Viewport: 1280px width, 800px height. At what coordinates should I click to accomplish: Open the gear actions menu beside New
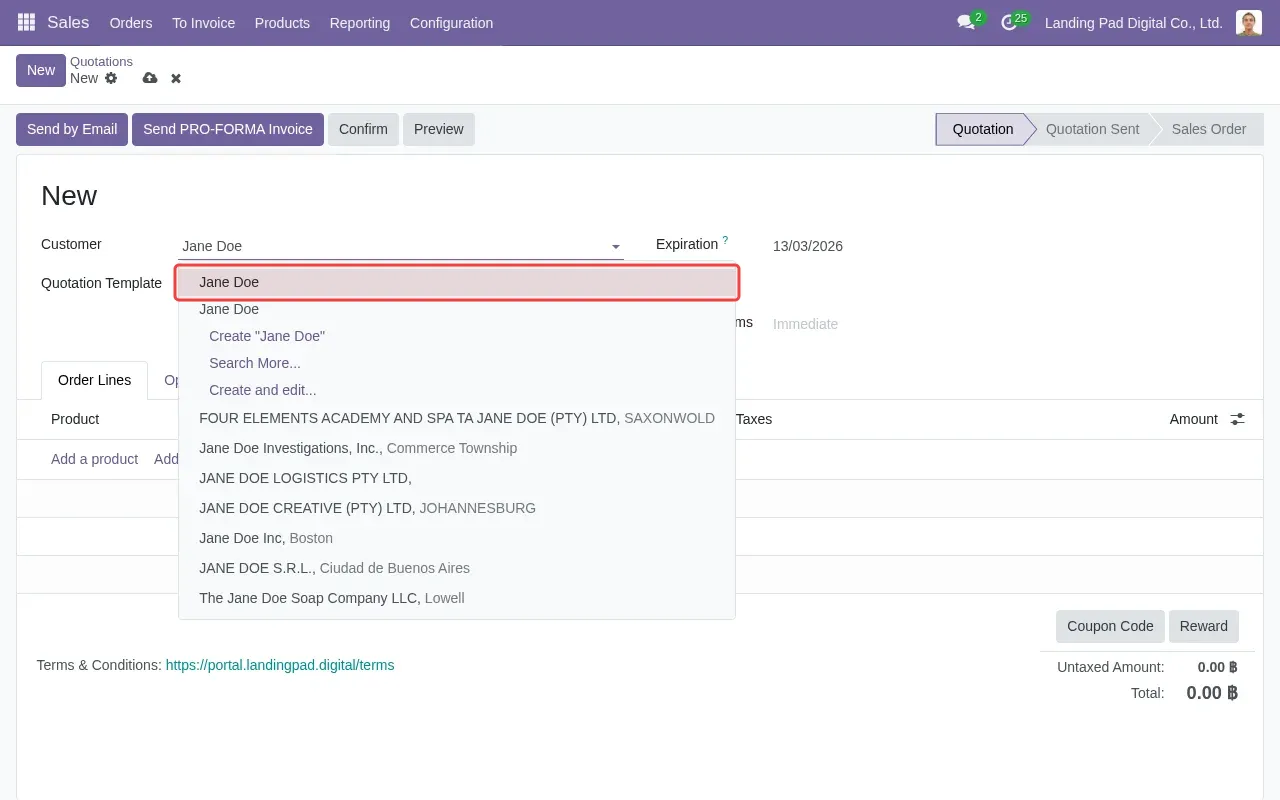pyautogui.click(x=111, y=78)
